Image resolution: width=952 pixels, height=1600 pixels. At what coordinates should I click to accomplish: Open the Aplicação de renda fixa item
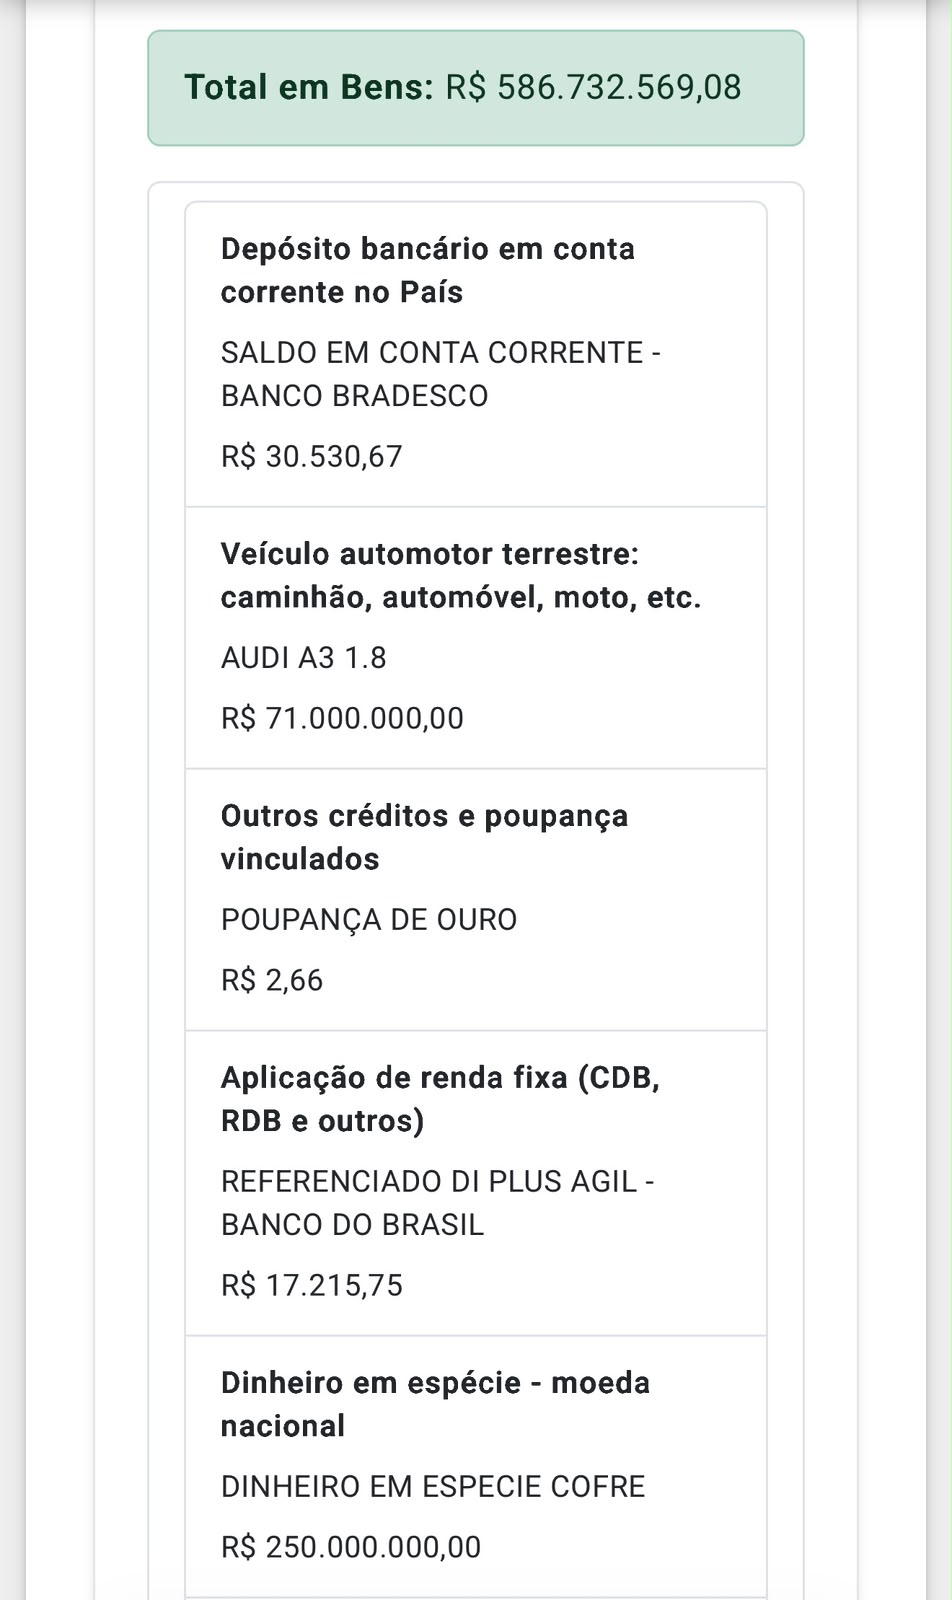tap(476, 1184)
